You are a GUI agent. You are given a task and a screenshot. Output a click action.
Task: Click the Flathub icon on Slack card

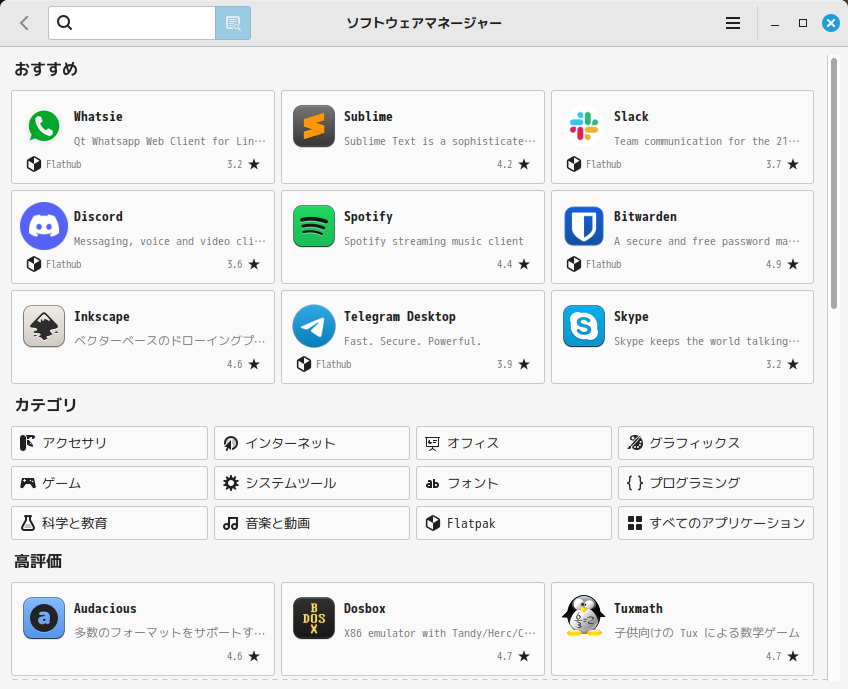coord(574,164)
